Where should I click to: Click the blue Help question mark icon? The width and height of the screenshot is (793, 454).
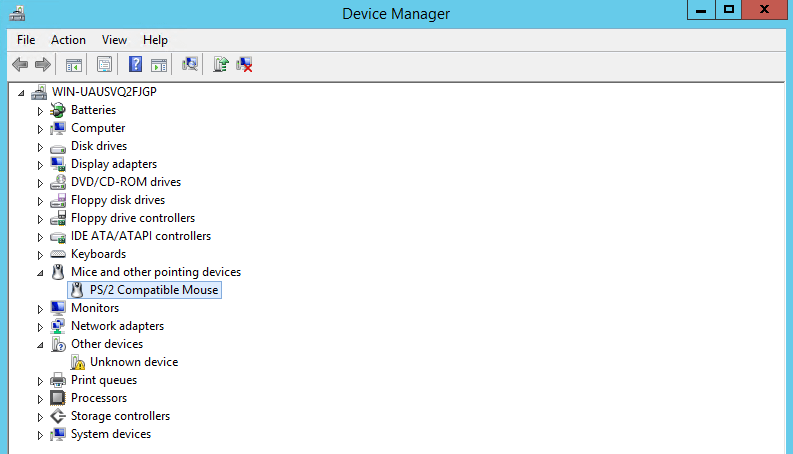[135, 65]
